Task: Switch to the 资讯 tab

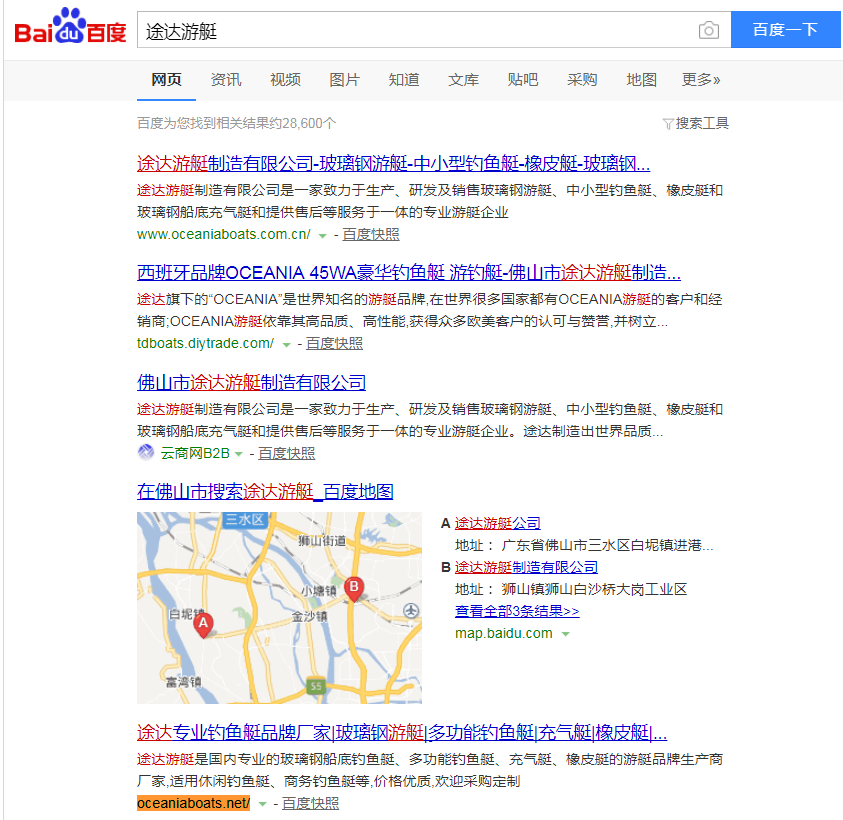Action: (226, 80)
